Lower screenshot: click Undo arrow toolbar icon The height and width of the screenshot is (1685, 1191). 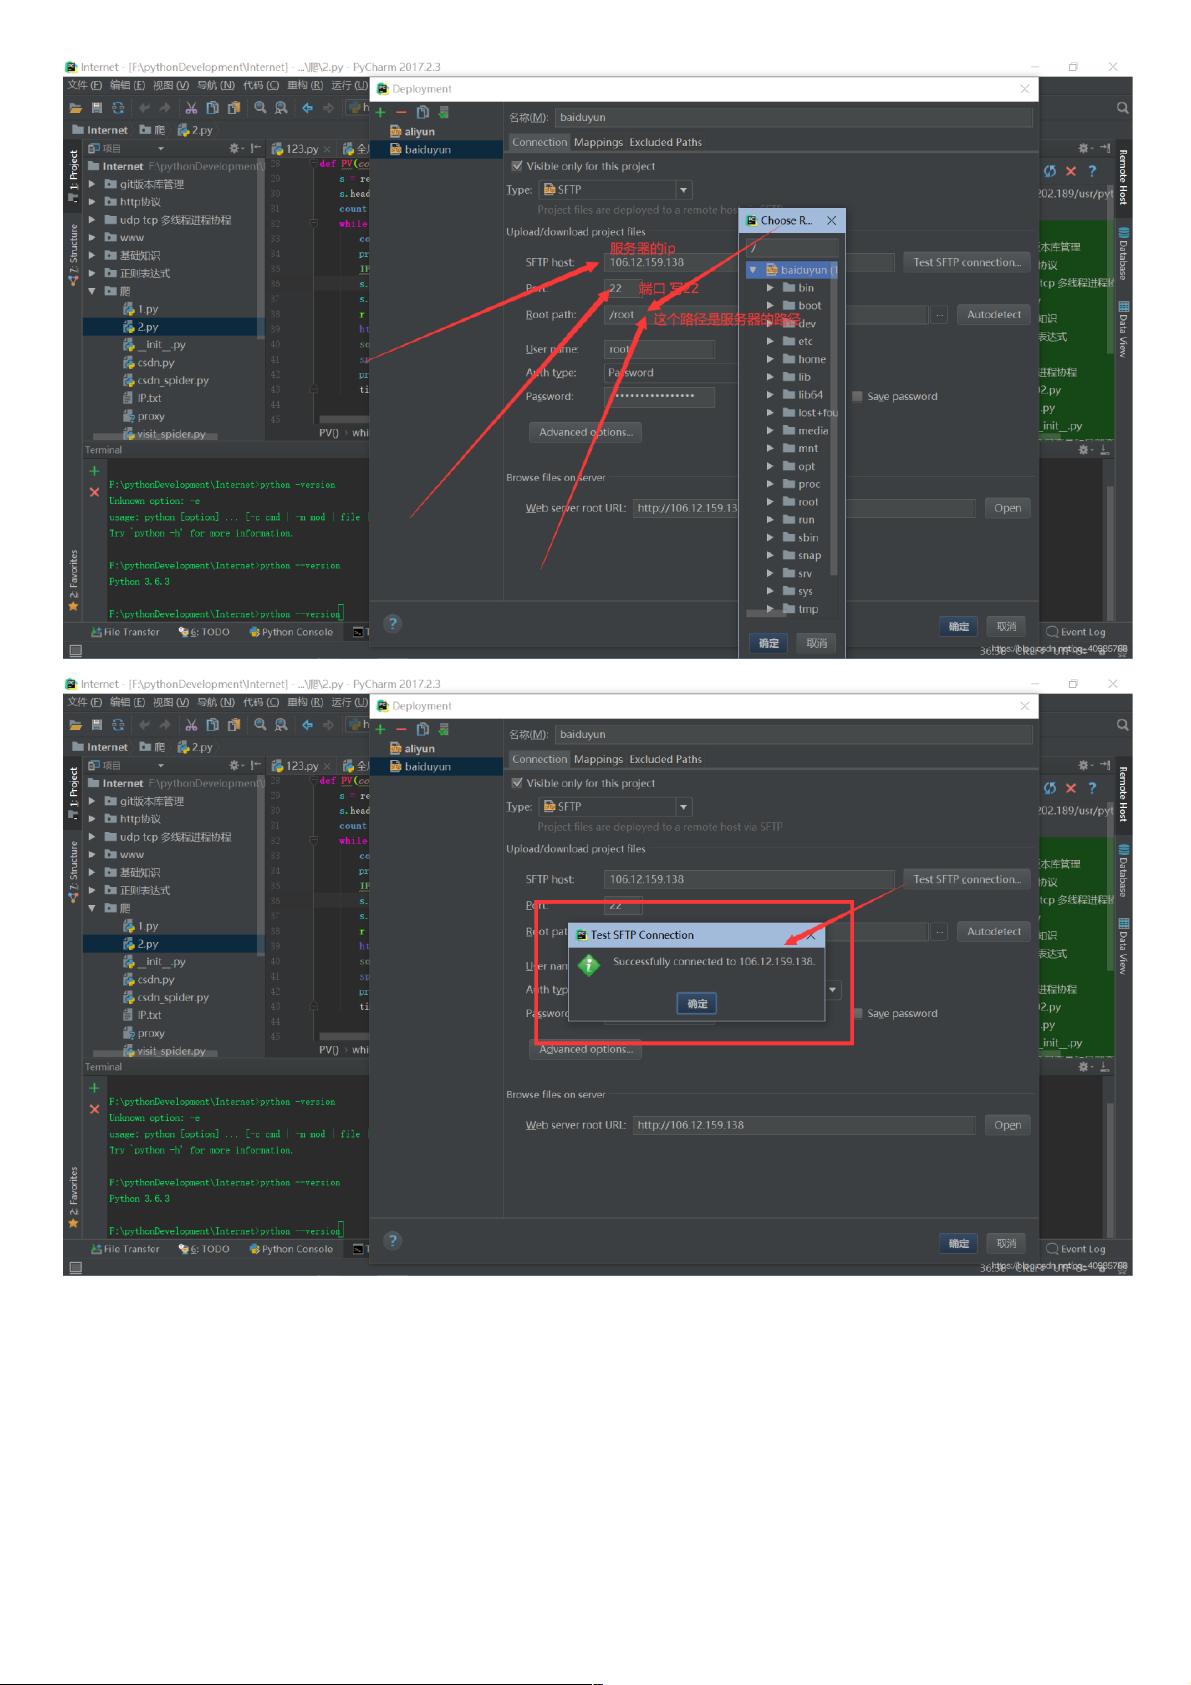(145, 725)
